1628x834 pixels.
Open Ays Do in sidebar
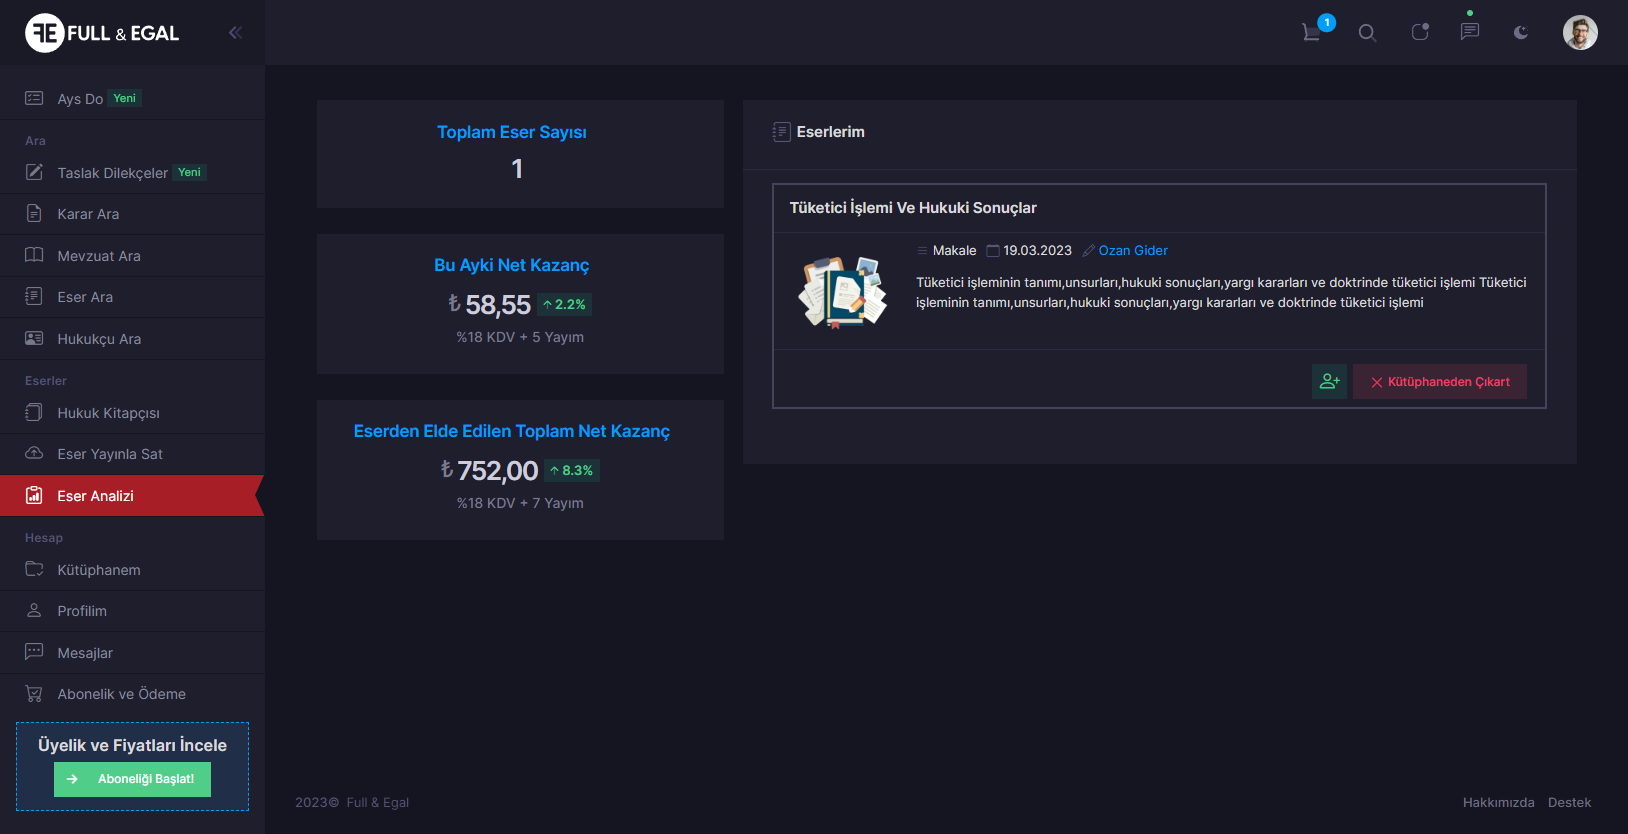pos(80,99)
